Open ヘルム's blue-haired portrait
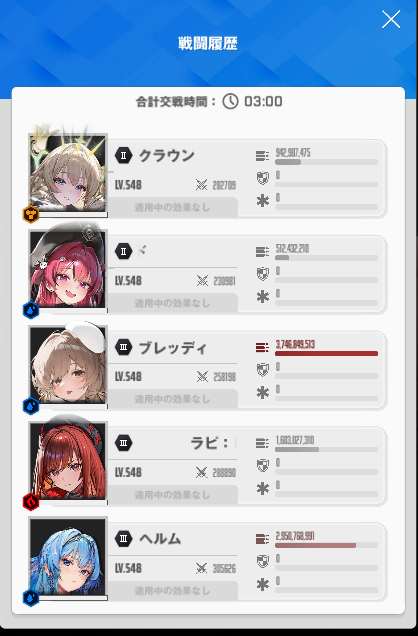Screen dimensions: 418x636 pos(68,556)
